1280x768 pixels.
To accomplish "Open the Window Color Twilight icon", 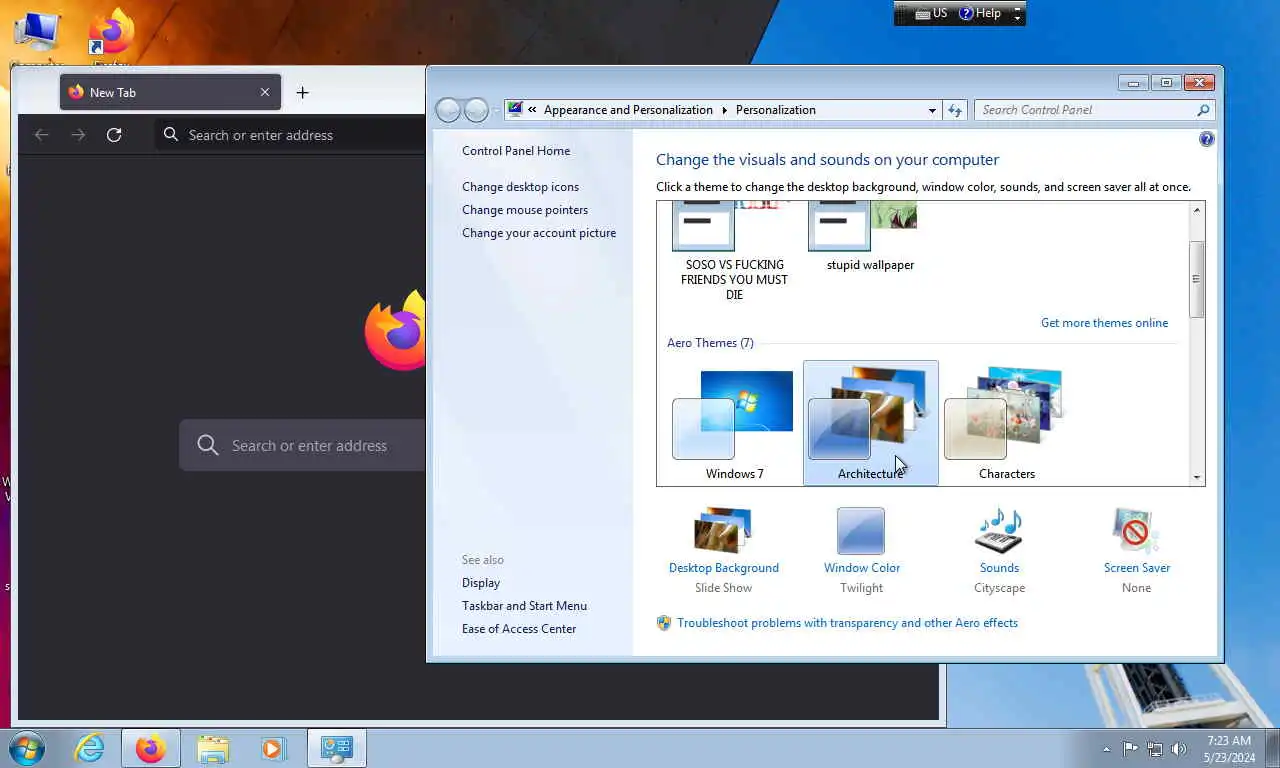I will [x=861, y=531].
